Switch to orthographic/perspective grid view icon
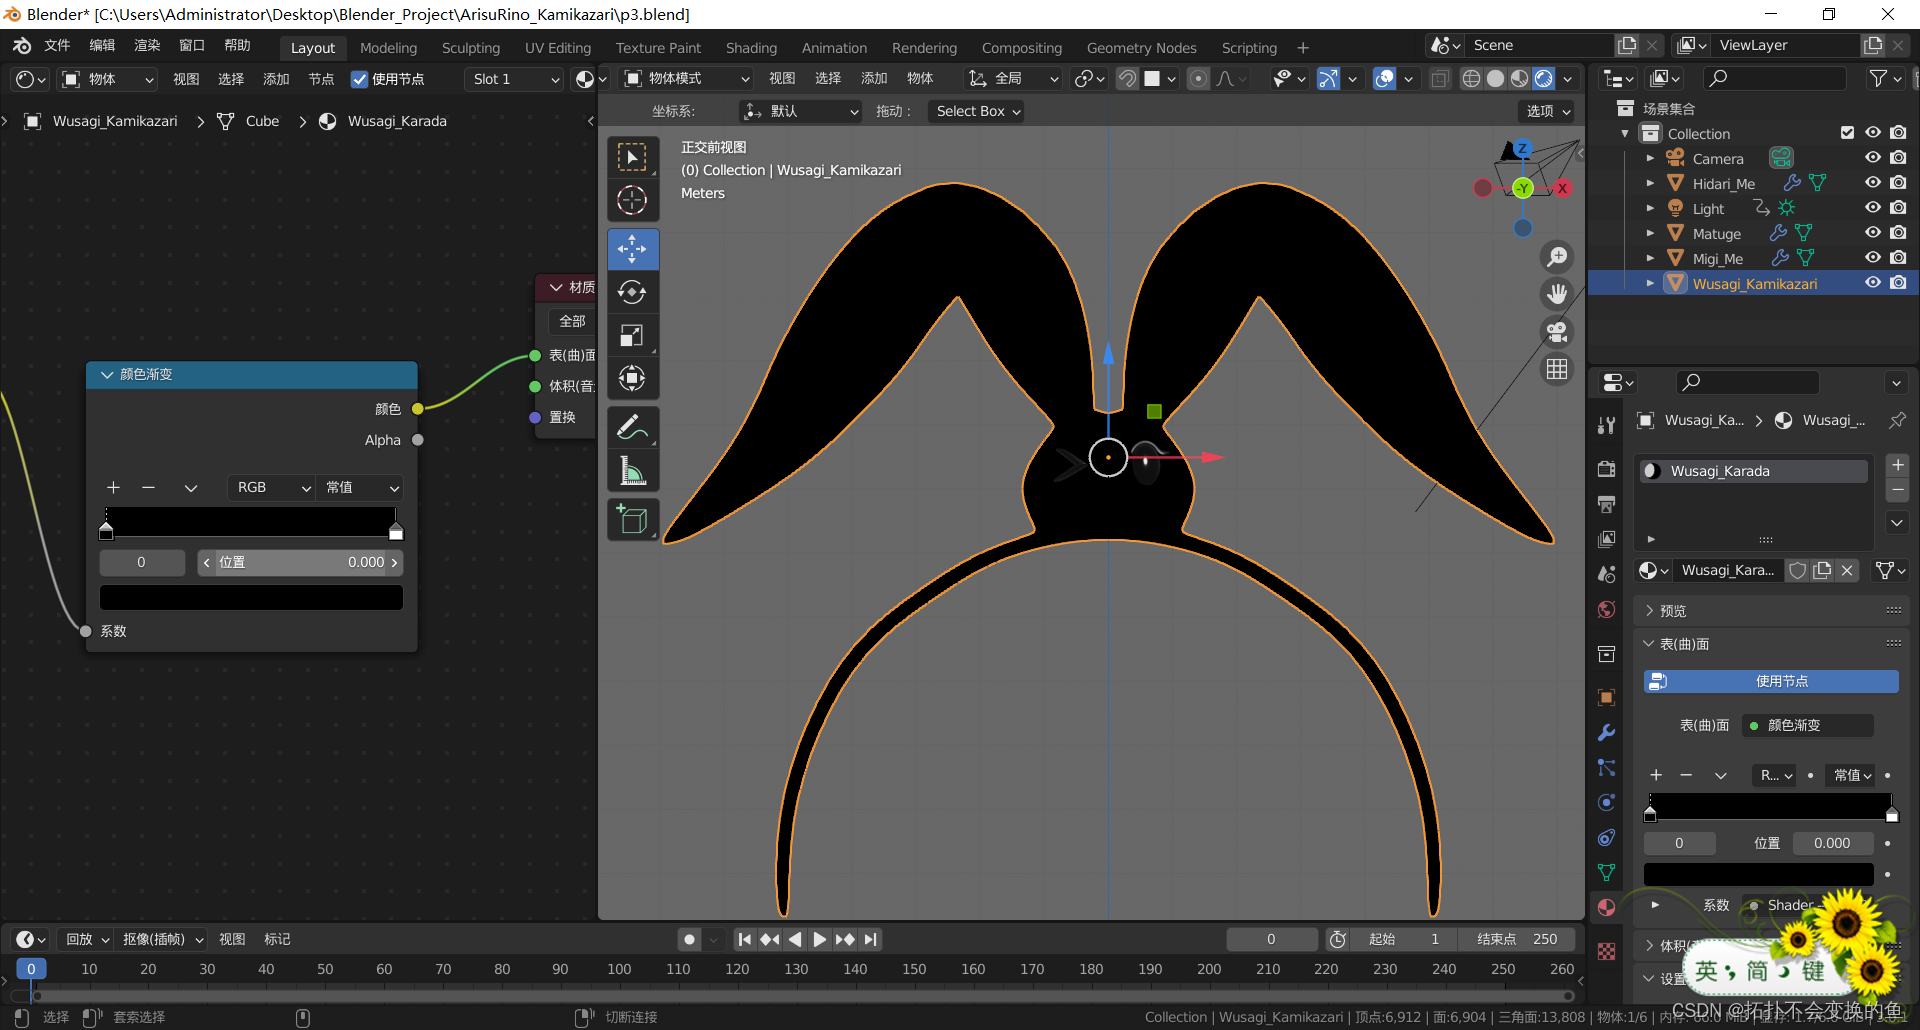Viewport: 1920px width, 1030px height. click(1557, 369)
